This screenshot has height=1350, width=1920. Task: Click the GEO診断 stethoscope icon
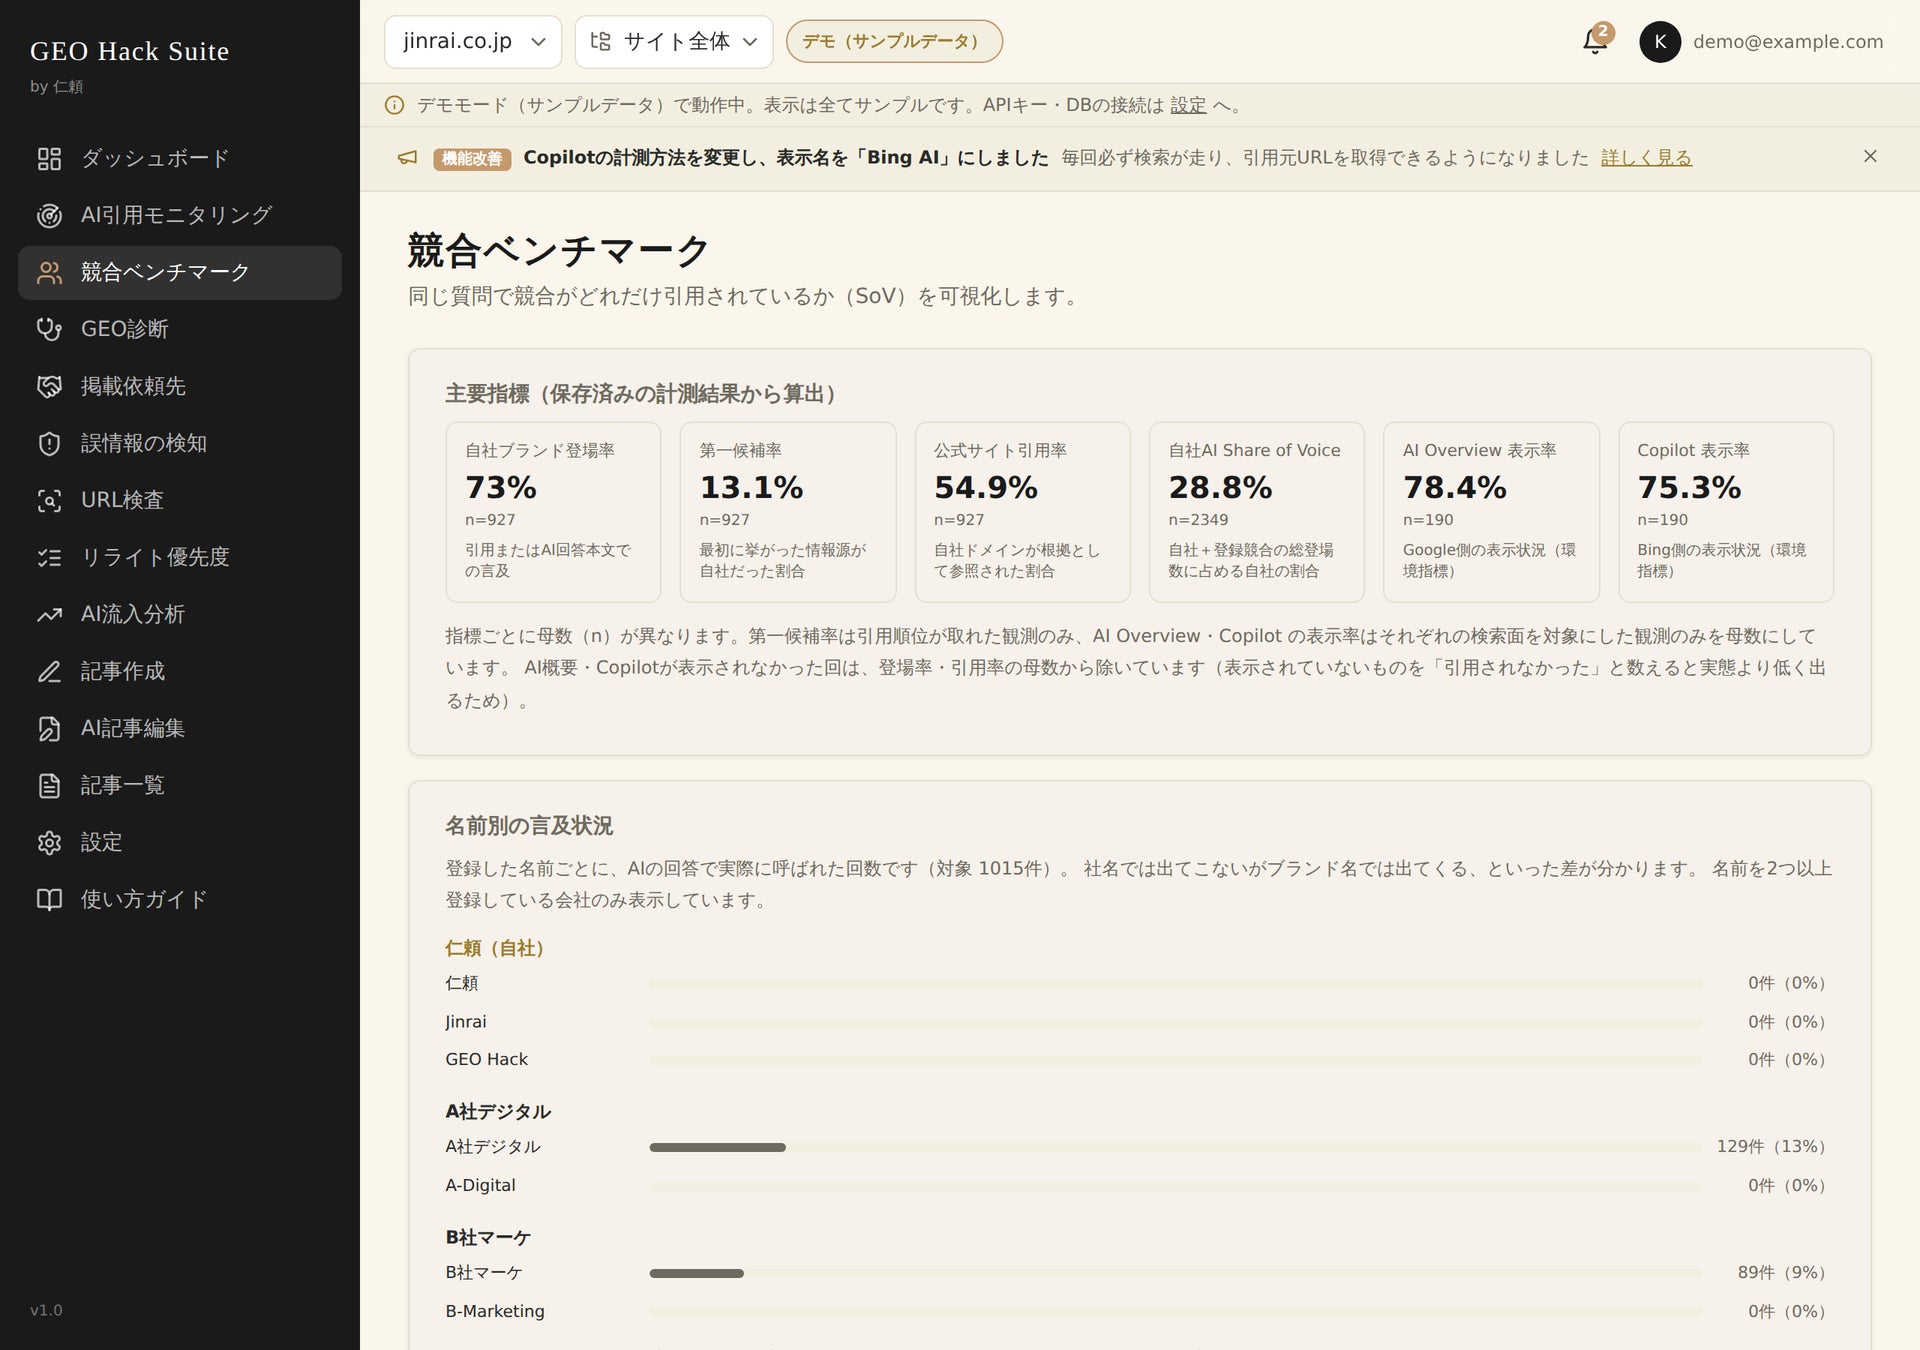[49, 329]
